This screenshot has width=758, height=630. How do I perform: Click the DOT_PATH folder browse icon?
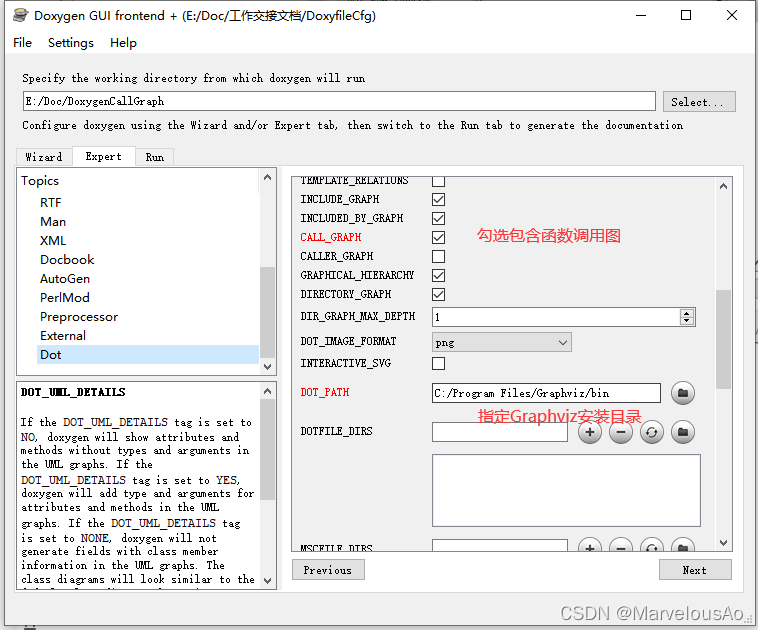pos(683,393)
